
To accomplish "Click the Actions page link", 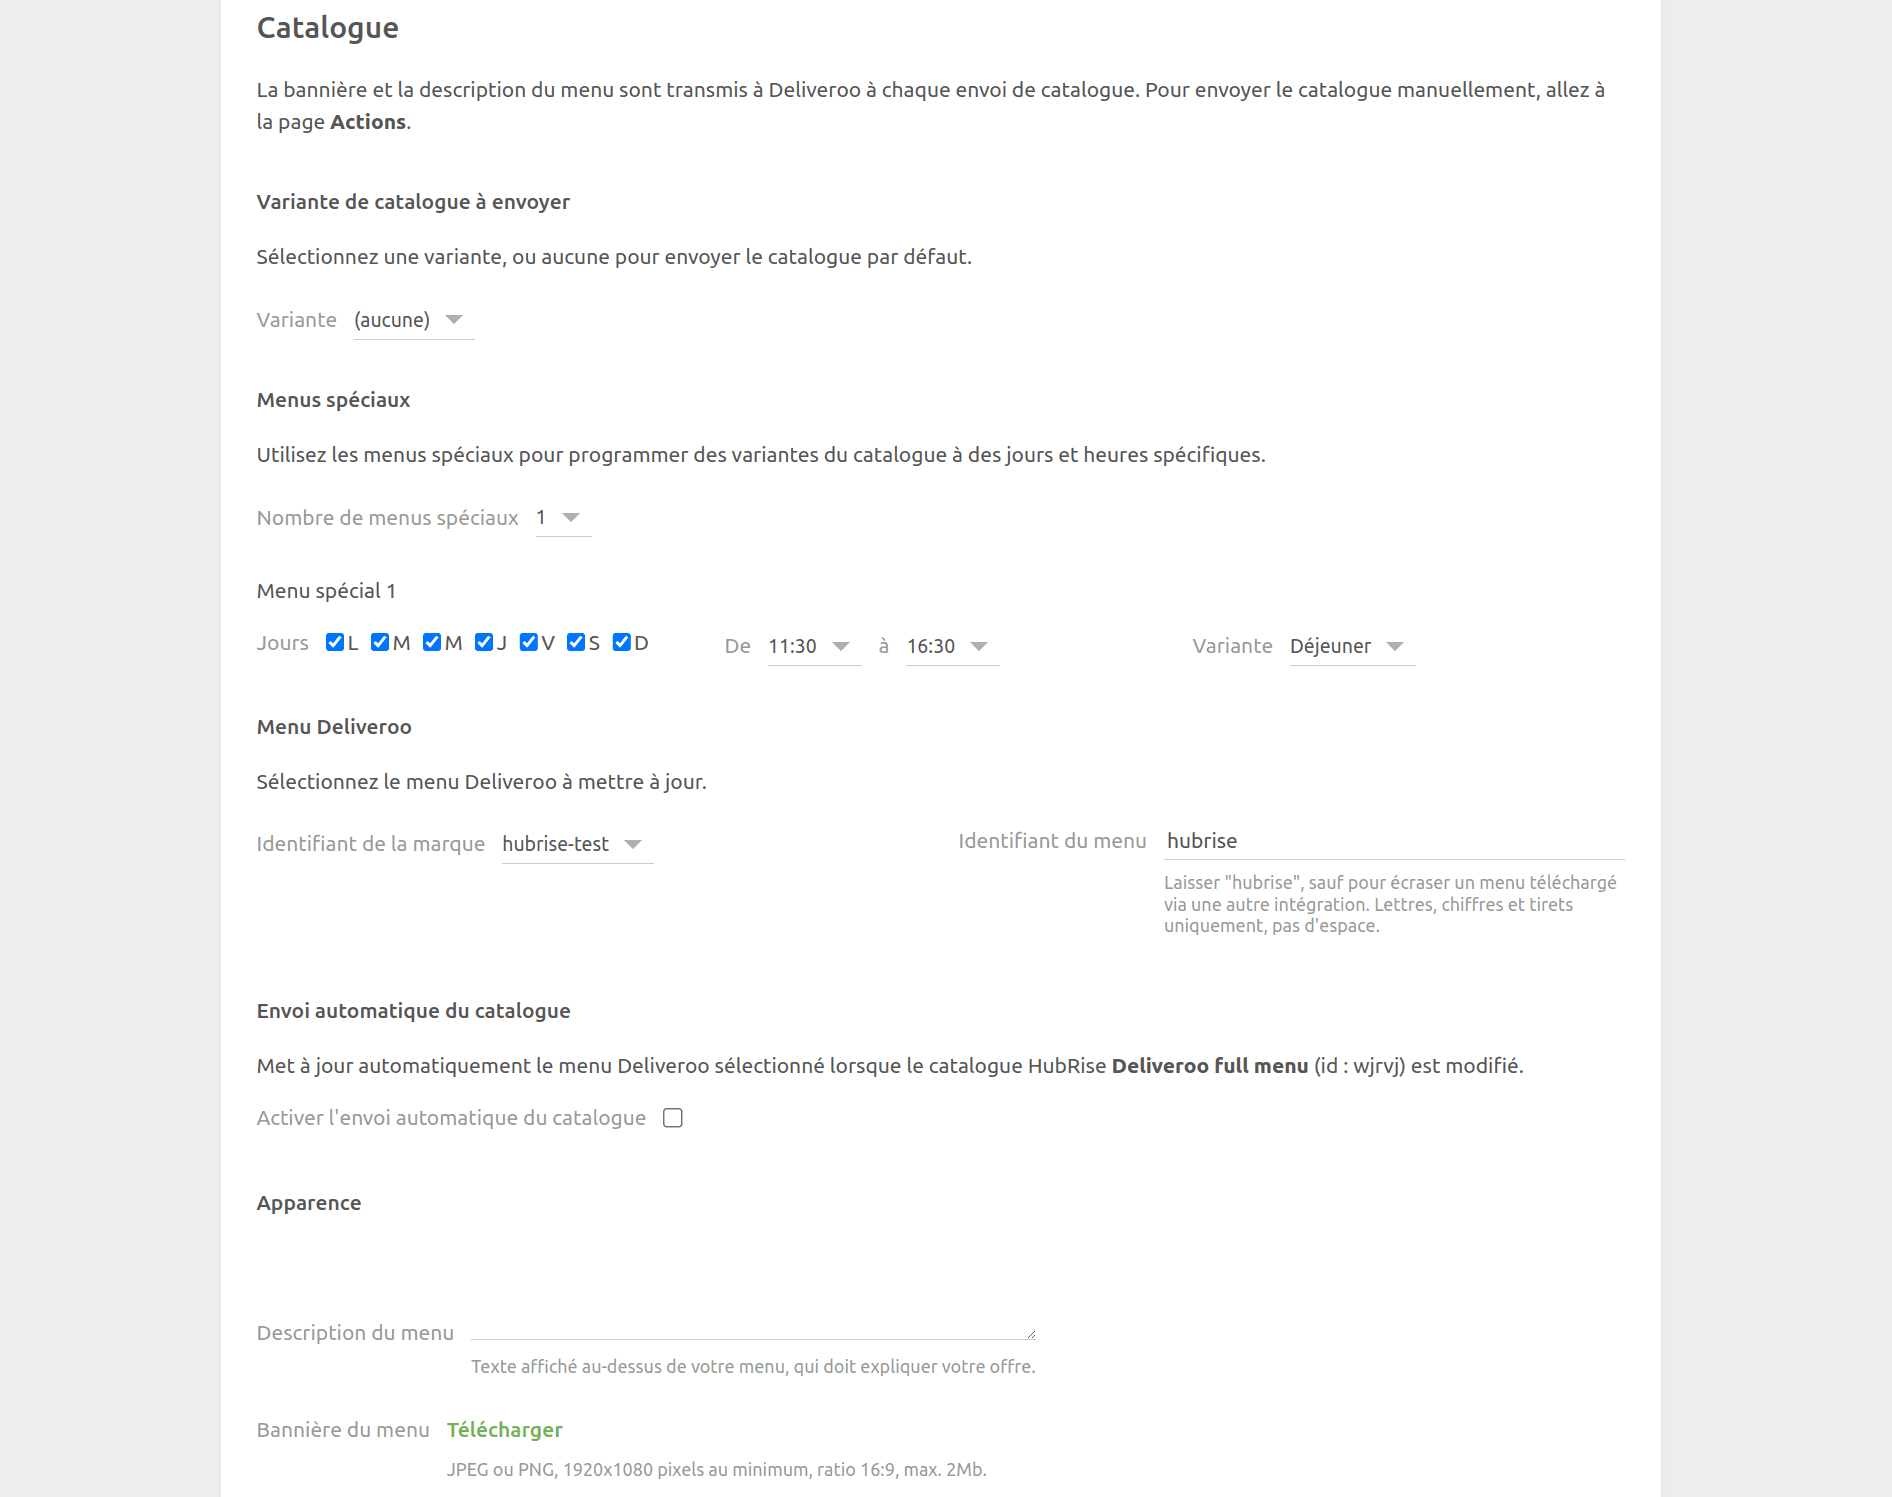I will tap(367, 121).
